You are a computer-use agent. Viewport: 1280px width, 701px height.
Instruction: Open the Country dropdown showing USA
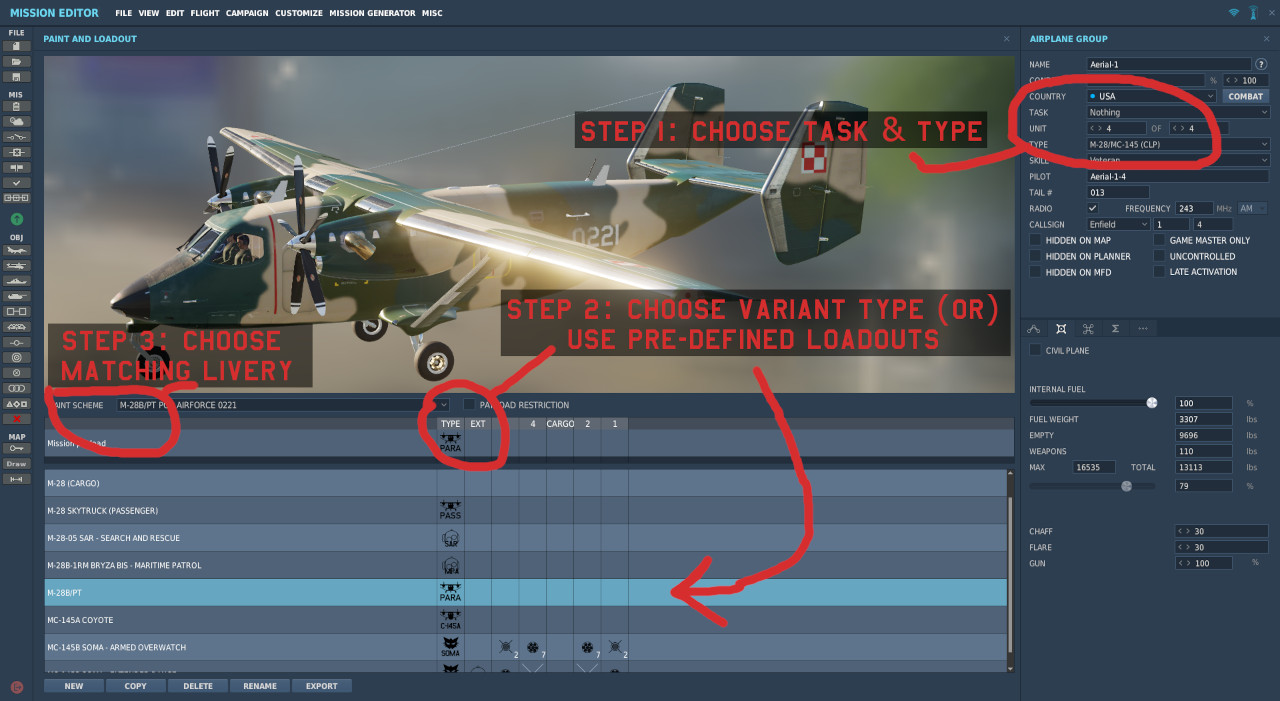[x=1151, y=97]
